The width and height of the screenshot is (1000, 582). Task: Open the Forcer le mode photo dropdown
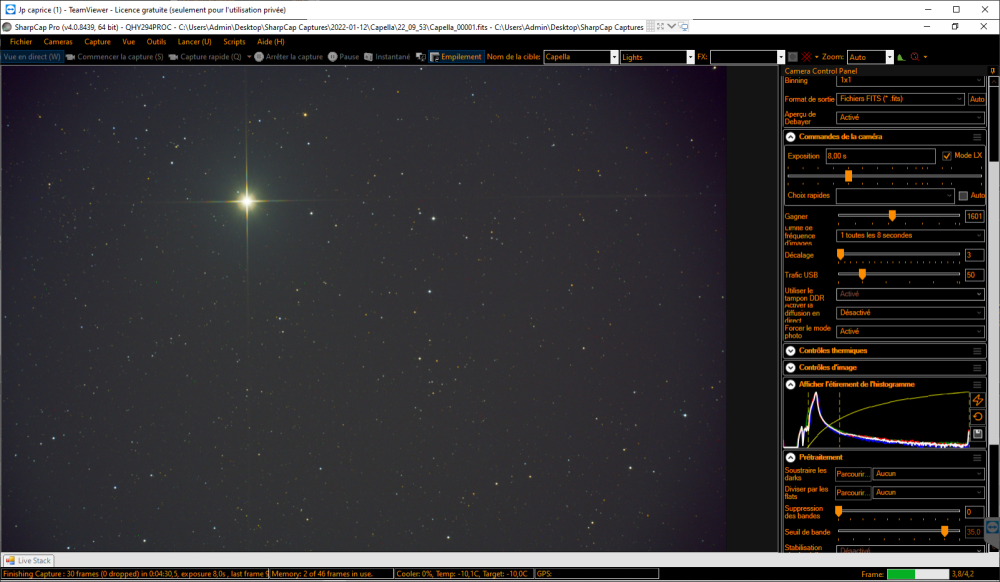[x=910, y=331]
